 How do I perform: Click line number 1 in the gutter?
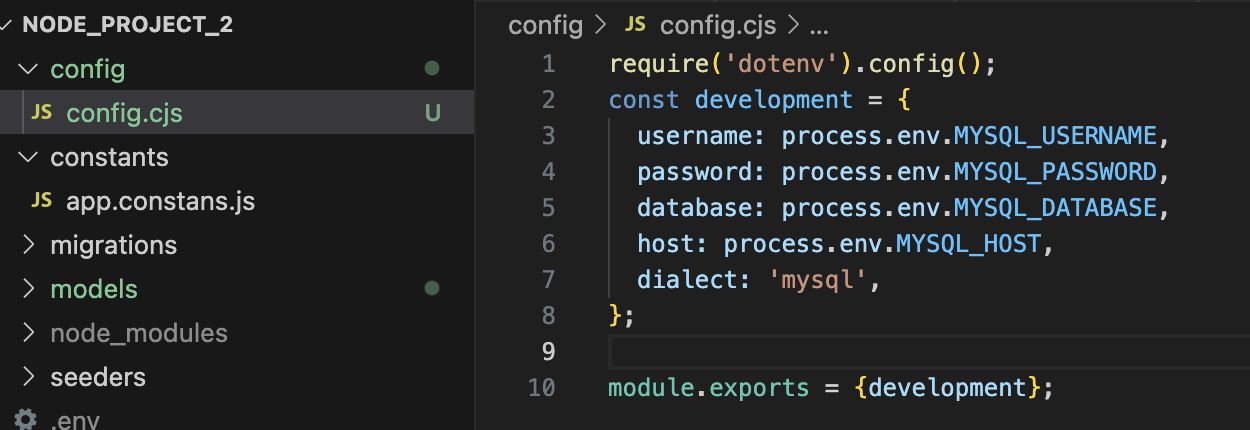pos(547,64)
